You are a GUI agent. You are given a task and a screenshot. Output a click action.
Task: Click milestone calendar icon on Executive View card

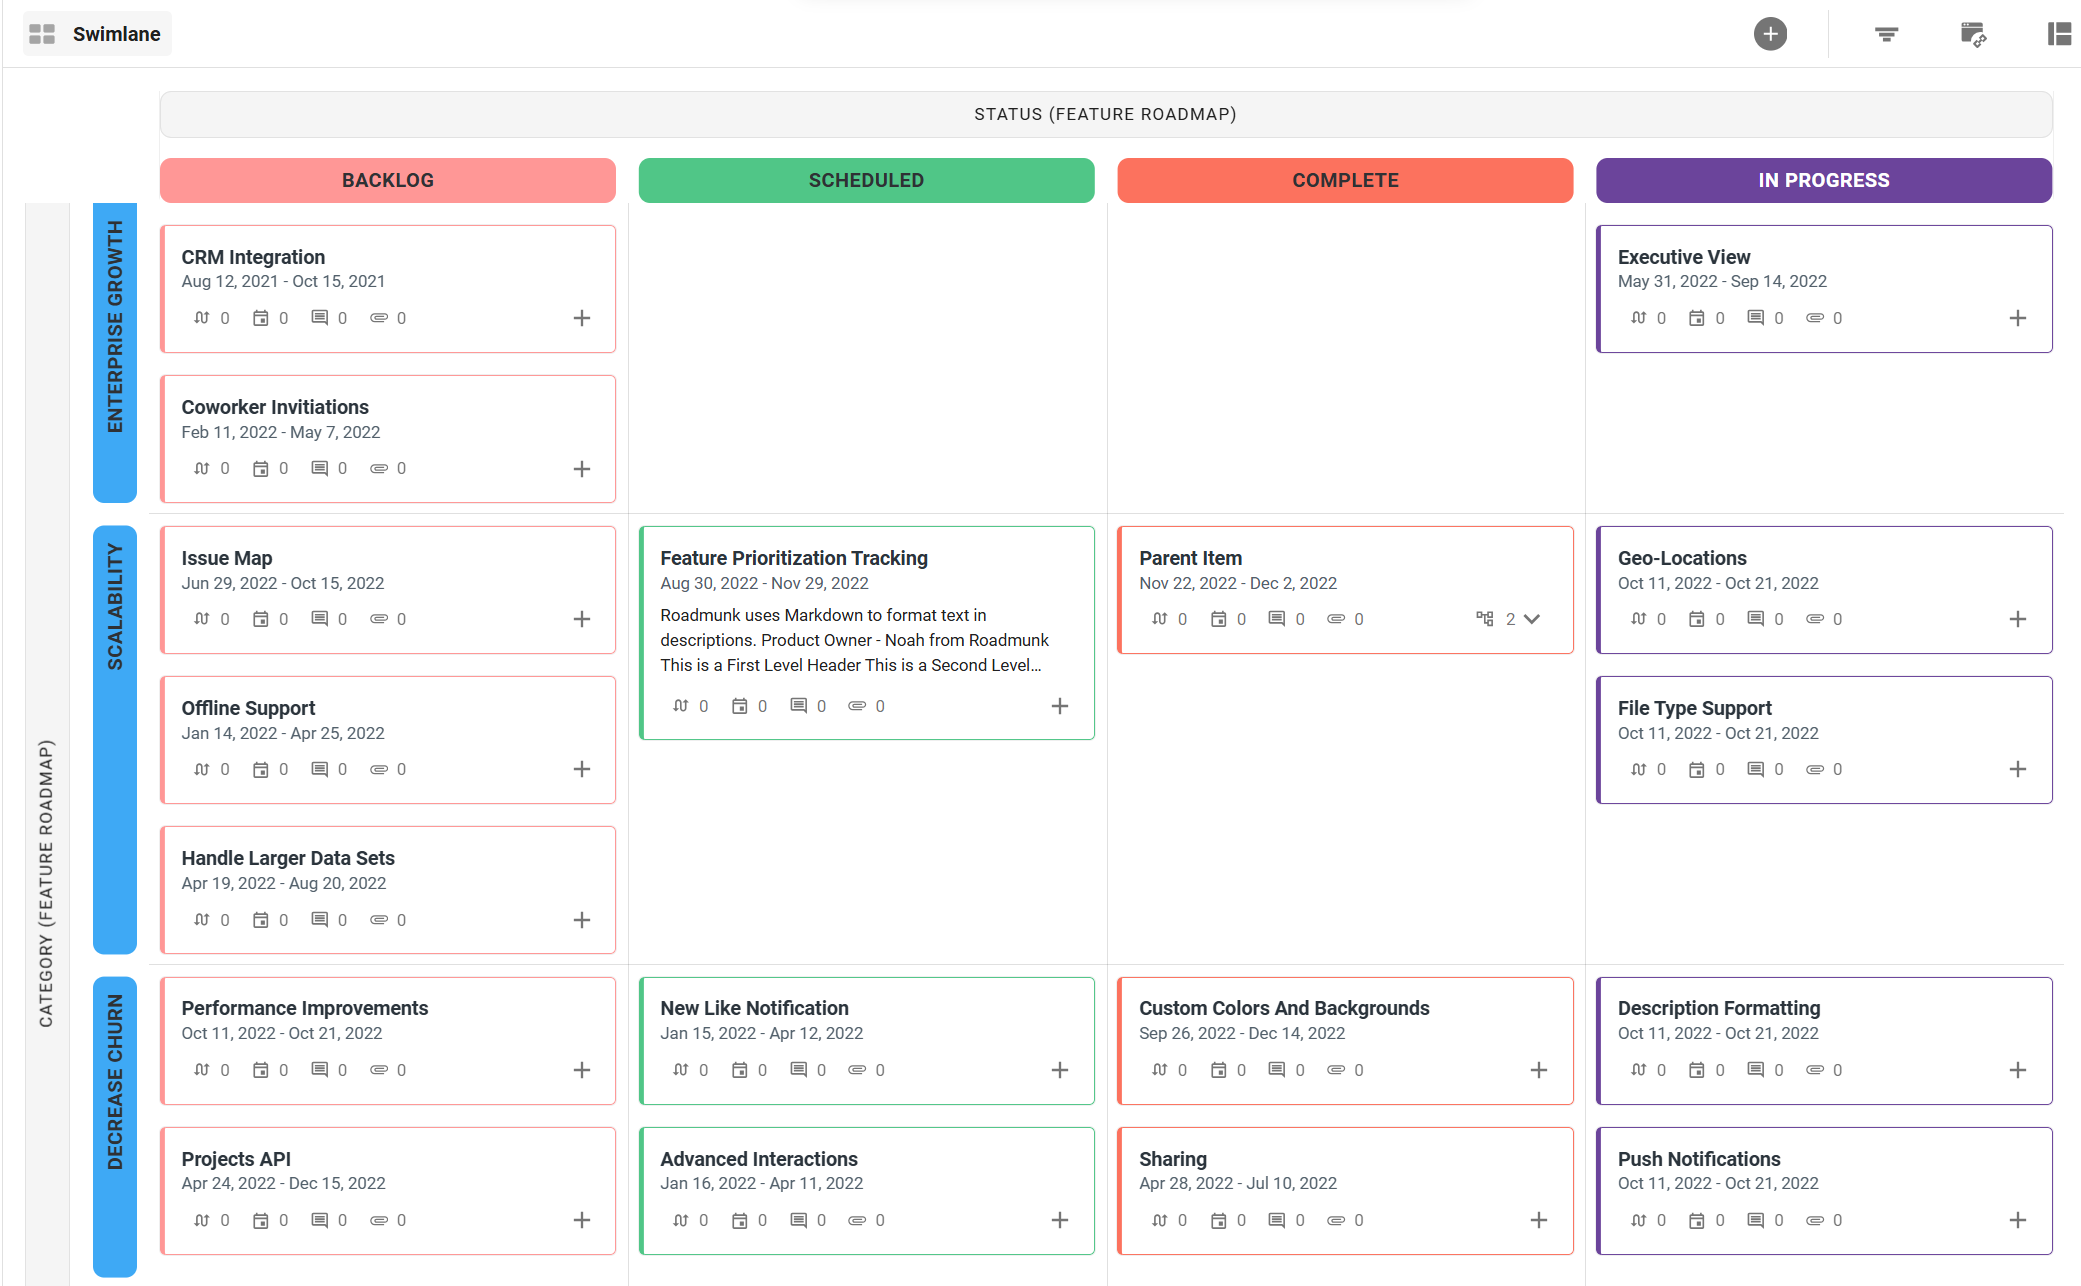tap(1697, 318)
